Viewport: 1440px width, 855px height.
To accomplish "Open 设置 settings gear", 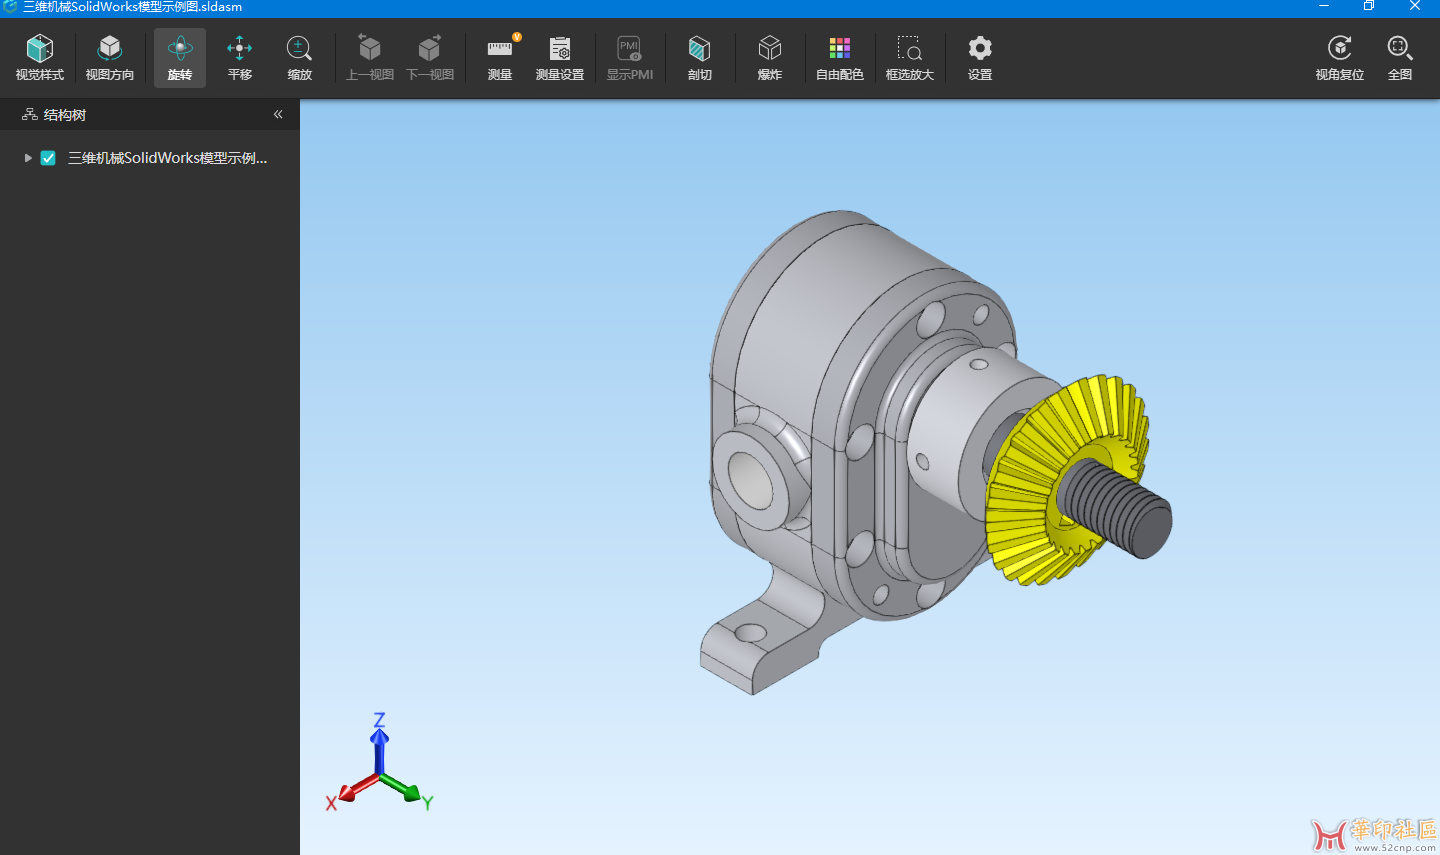I will point(980,58).
